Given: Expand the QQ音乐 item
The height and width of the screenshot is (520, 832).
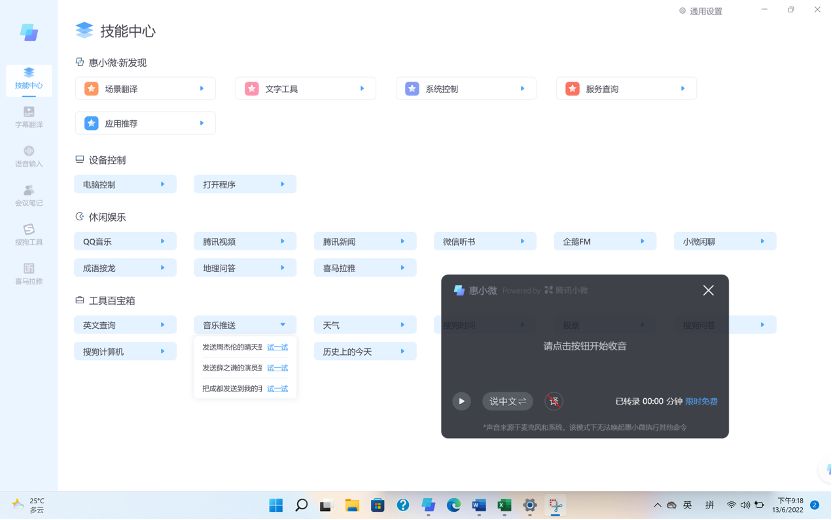Looking at the screenshot, I should tap(125, 241).
